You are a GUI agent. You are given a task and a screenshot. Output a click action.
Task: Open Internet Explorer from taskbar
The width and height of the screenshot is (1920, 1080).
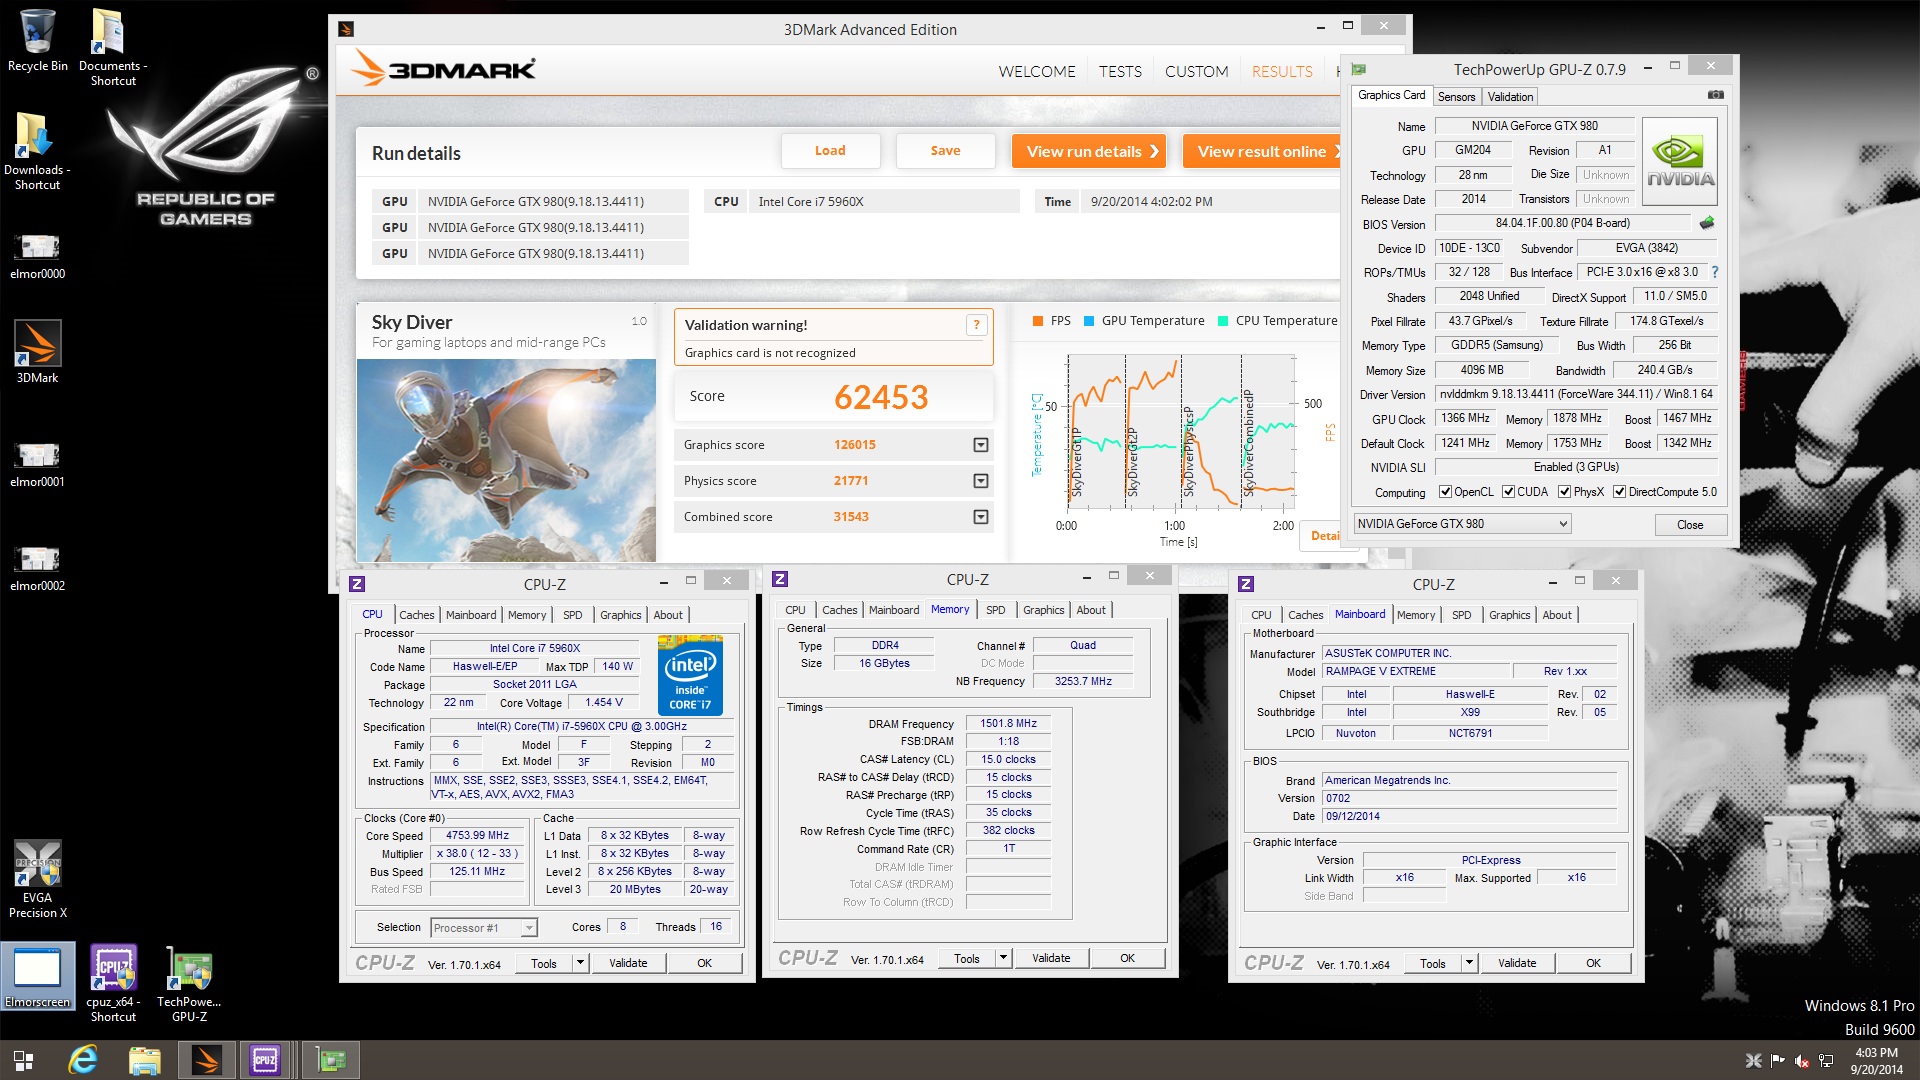click(x=83, y=1060)
